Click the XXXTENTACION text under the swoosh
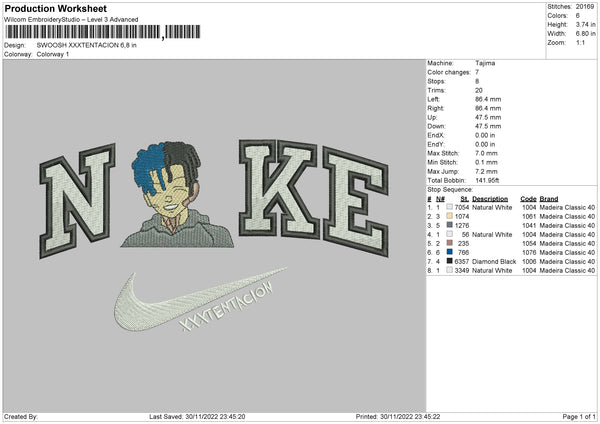This screenshot has height=424, width=600. [x=227, y=307]
